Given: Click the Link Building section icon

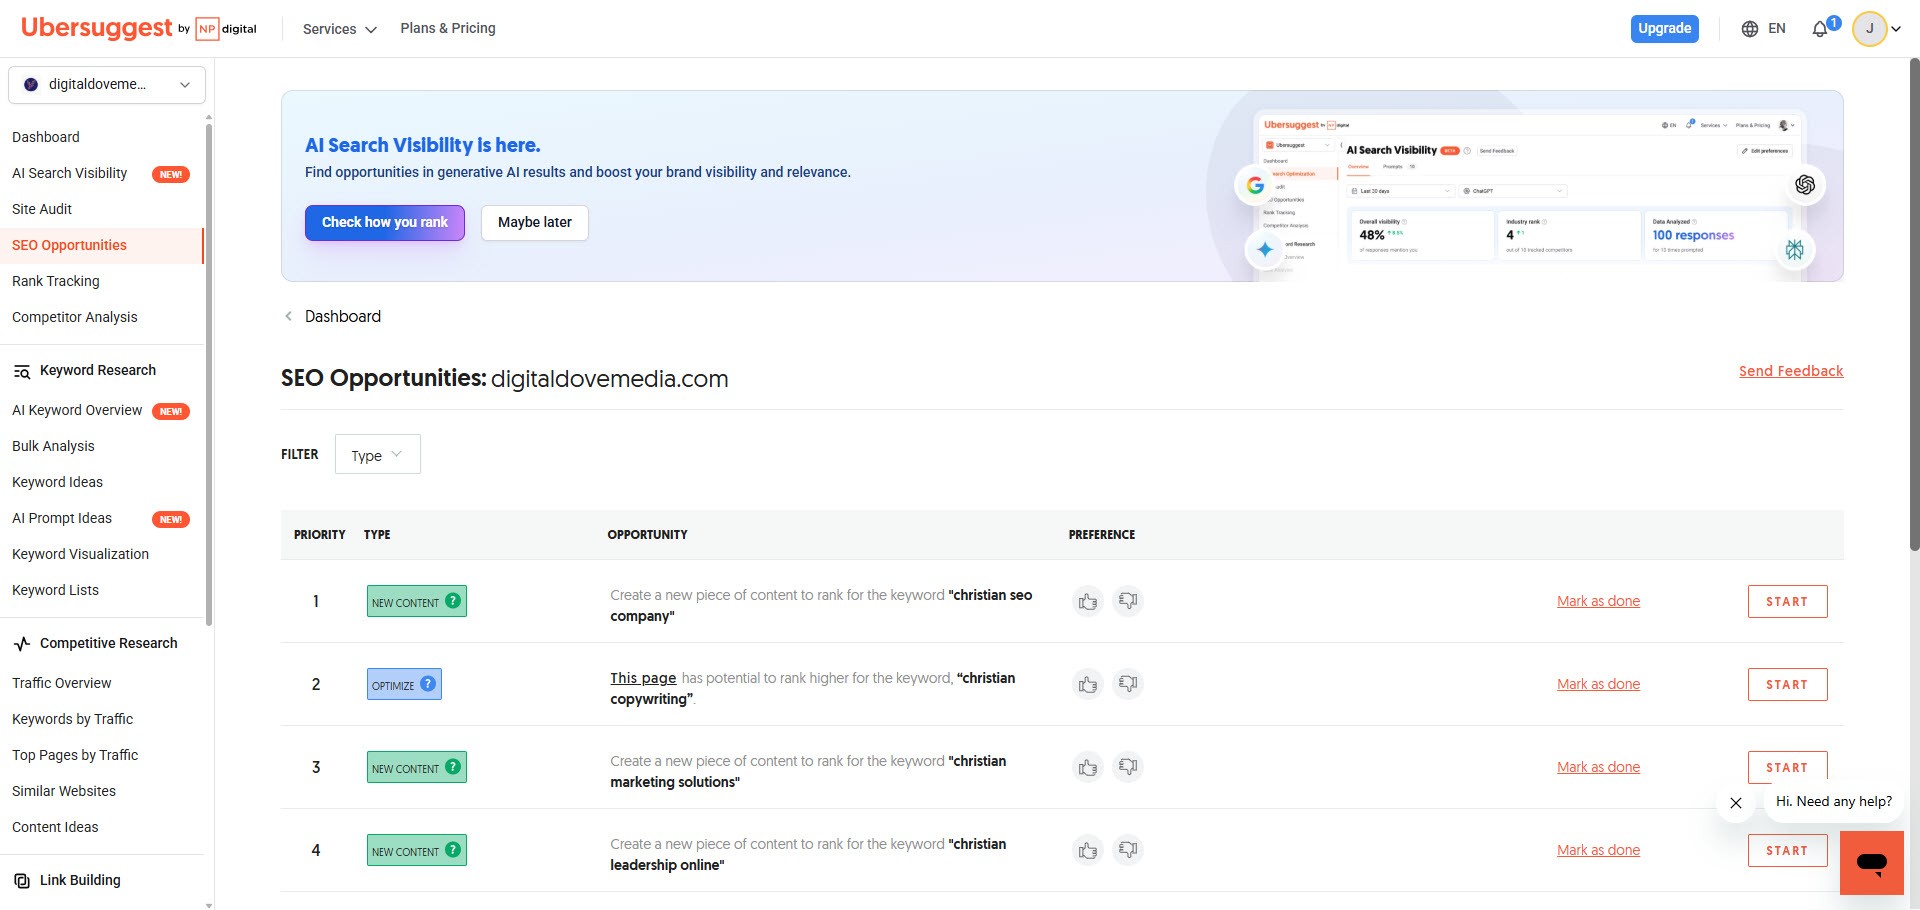Looking at the screenshot, I should pyautogui.click(x=22, y=881).
